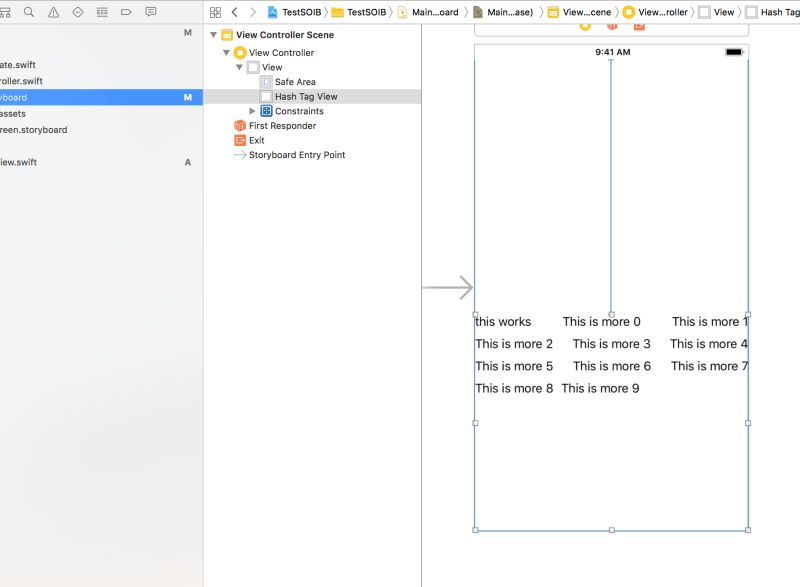Open the Breakpoint navigator tag icon
The image size is (800, 587).
click(x=127, y=12)
